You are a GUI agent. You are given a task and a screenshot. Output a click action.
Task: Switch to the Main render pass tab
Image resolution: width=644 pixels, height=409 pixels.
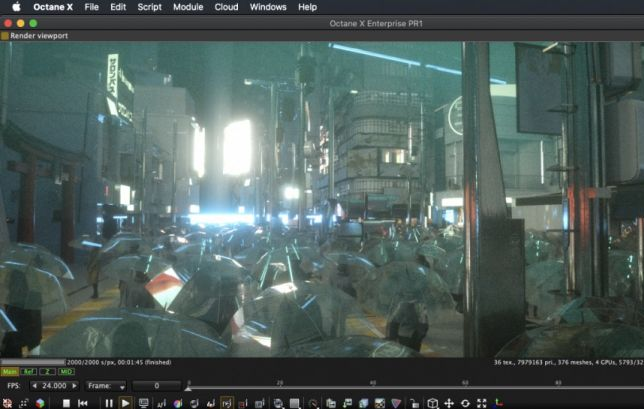click(x=9, y=372)
